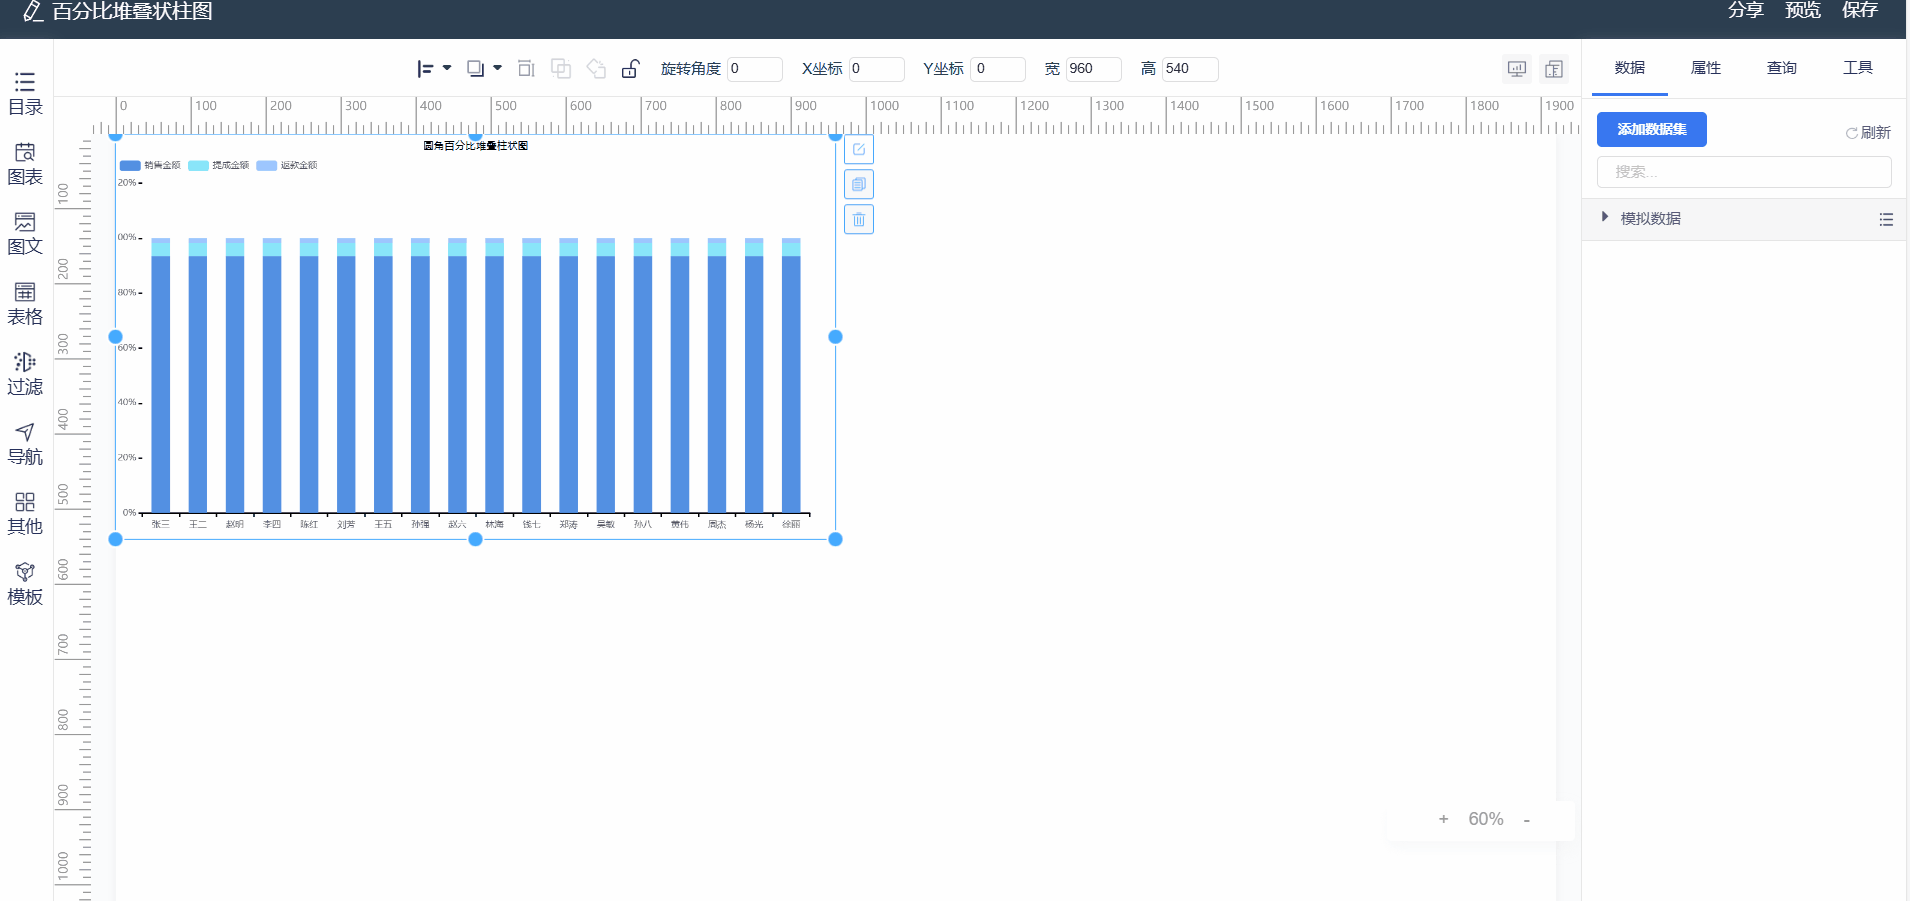Image resolution: width=1910 pixels, height=901 pixels.
Task: Click the report title 百分比堆叠状柱图
Action: (x=132, y=11)
